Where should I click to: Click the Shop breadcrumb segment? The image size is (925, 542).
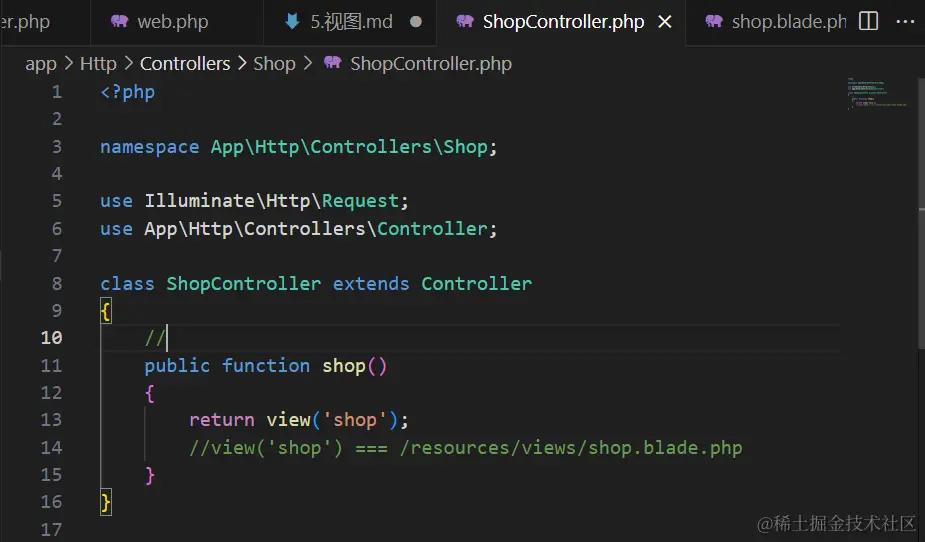tap(274, 64)
